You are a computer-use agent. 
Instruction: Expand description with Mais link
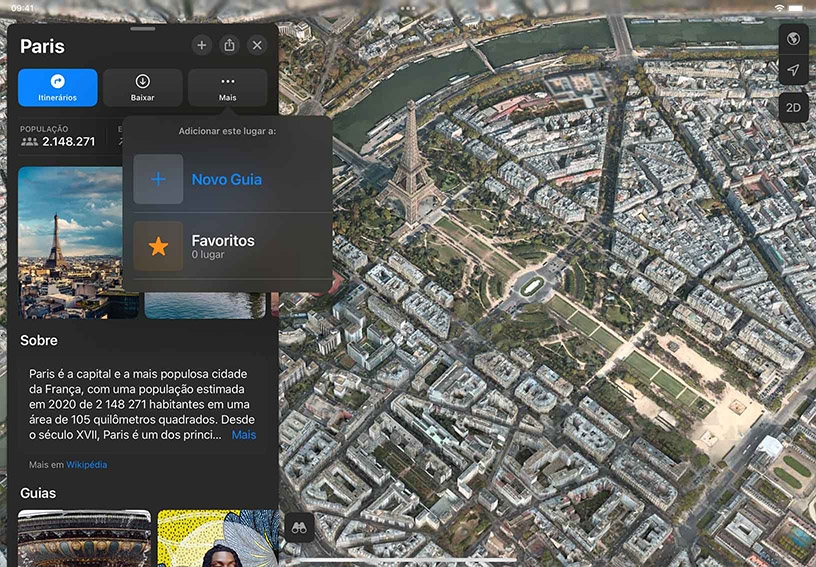244,435
